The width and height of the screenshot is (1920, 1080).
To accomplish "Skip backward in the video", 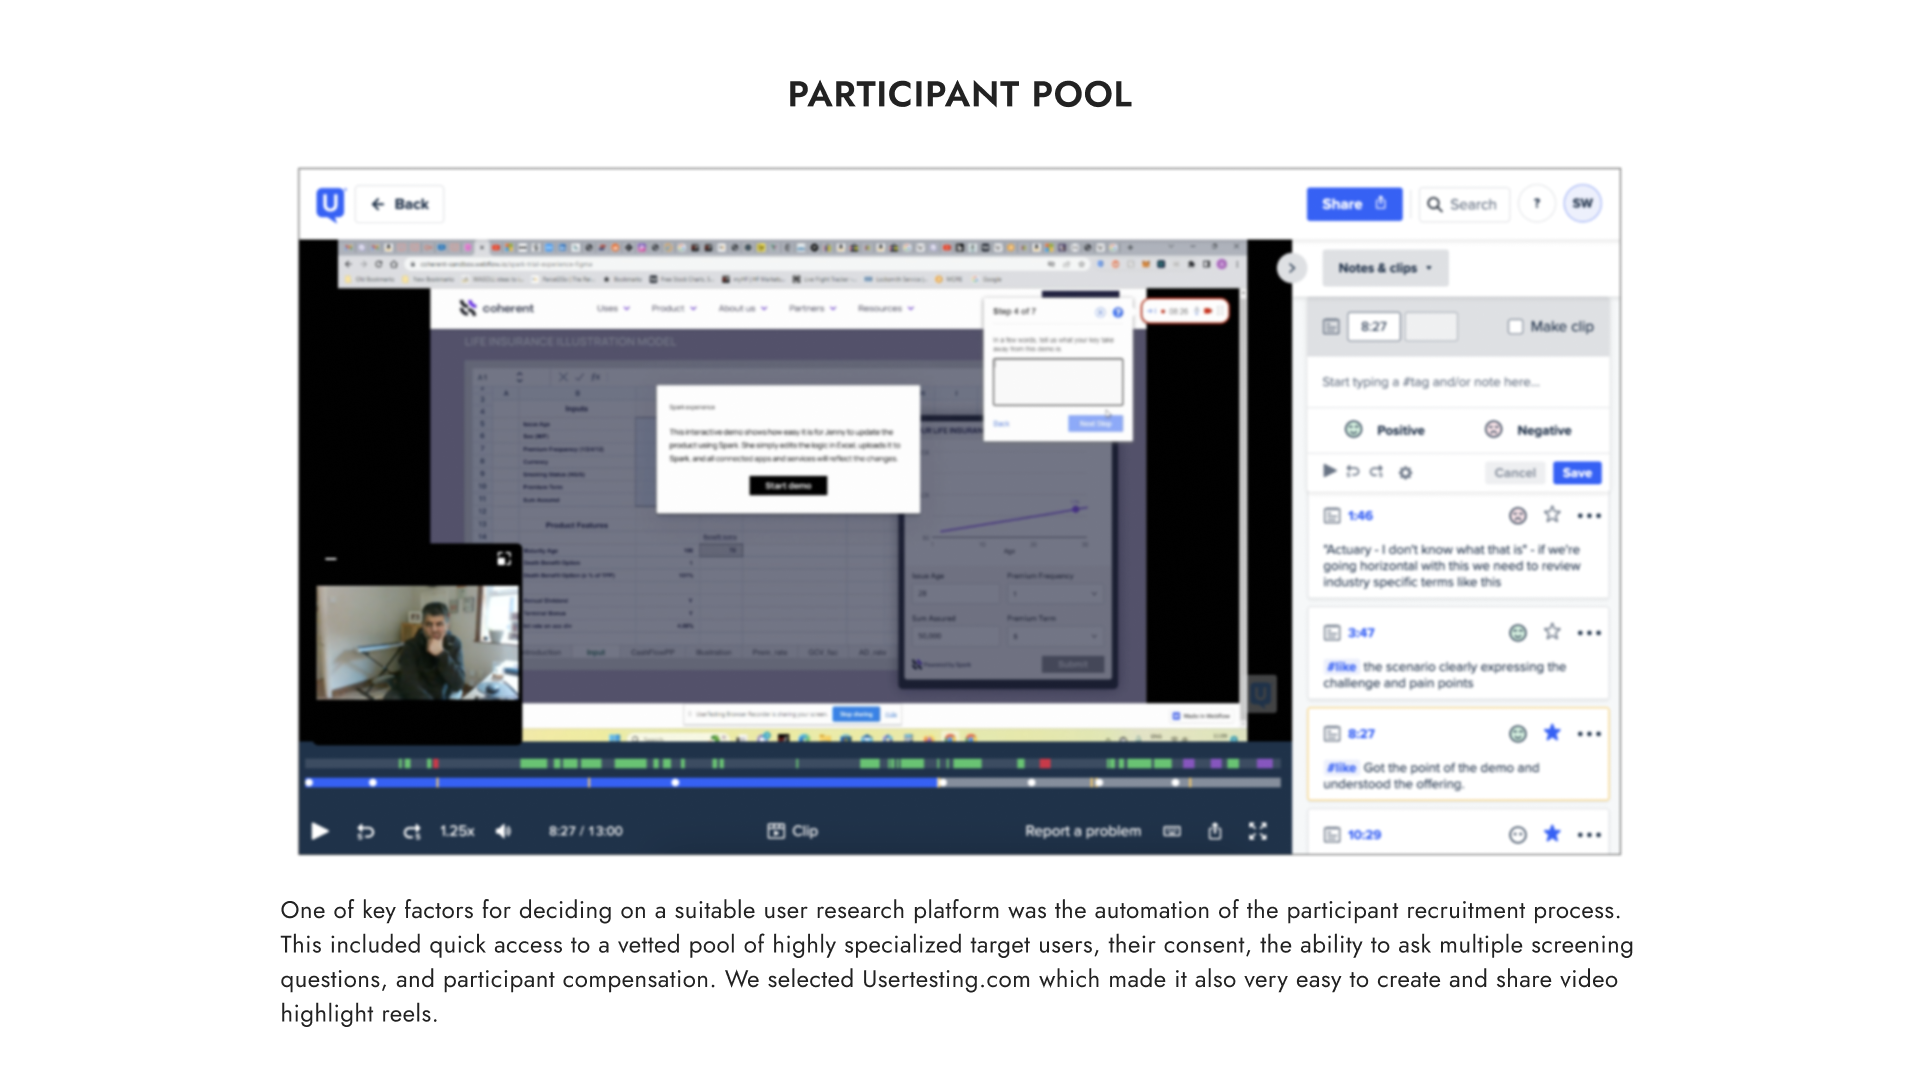I will (x=366, y=831).
